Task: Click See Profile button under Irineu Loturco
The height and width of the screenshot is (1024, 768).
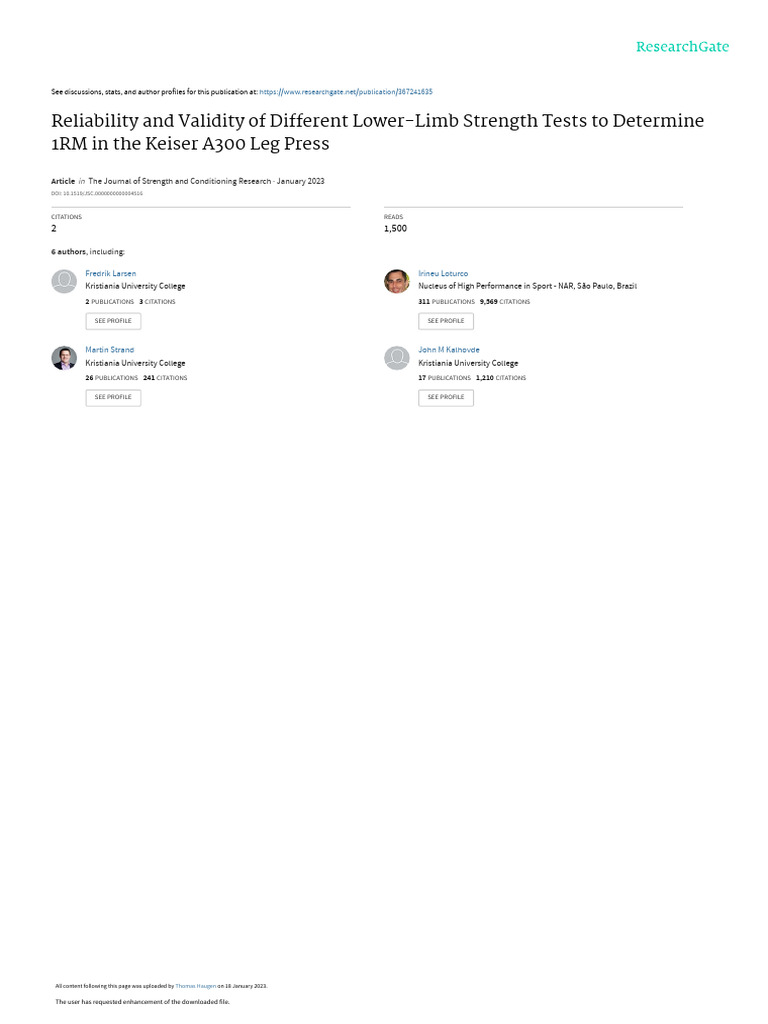Action: point(446,321)
